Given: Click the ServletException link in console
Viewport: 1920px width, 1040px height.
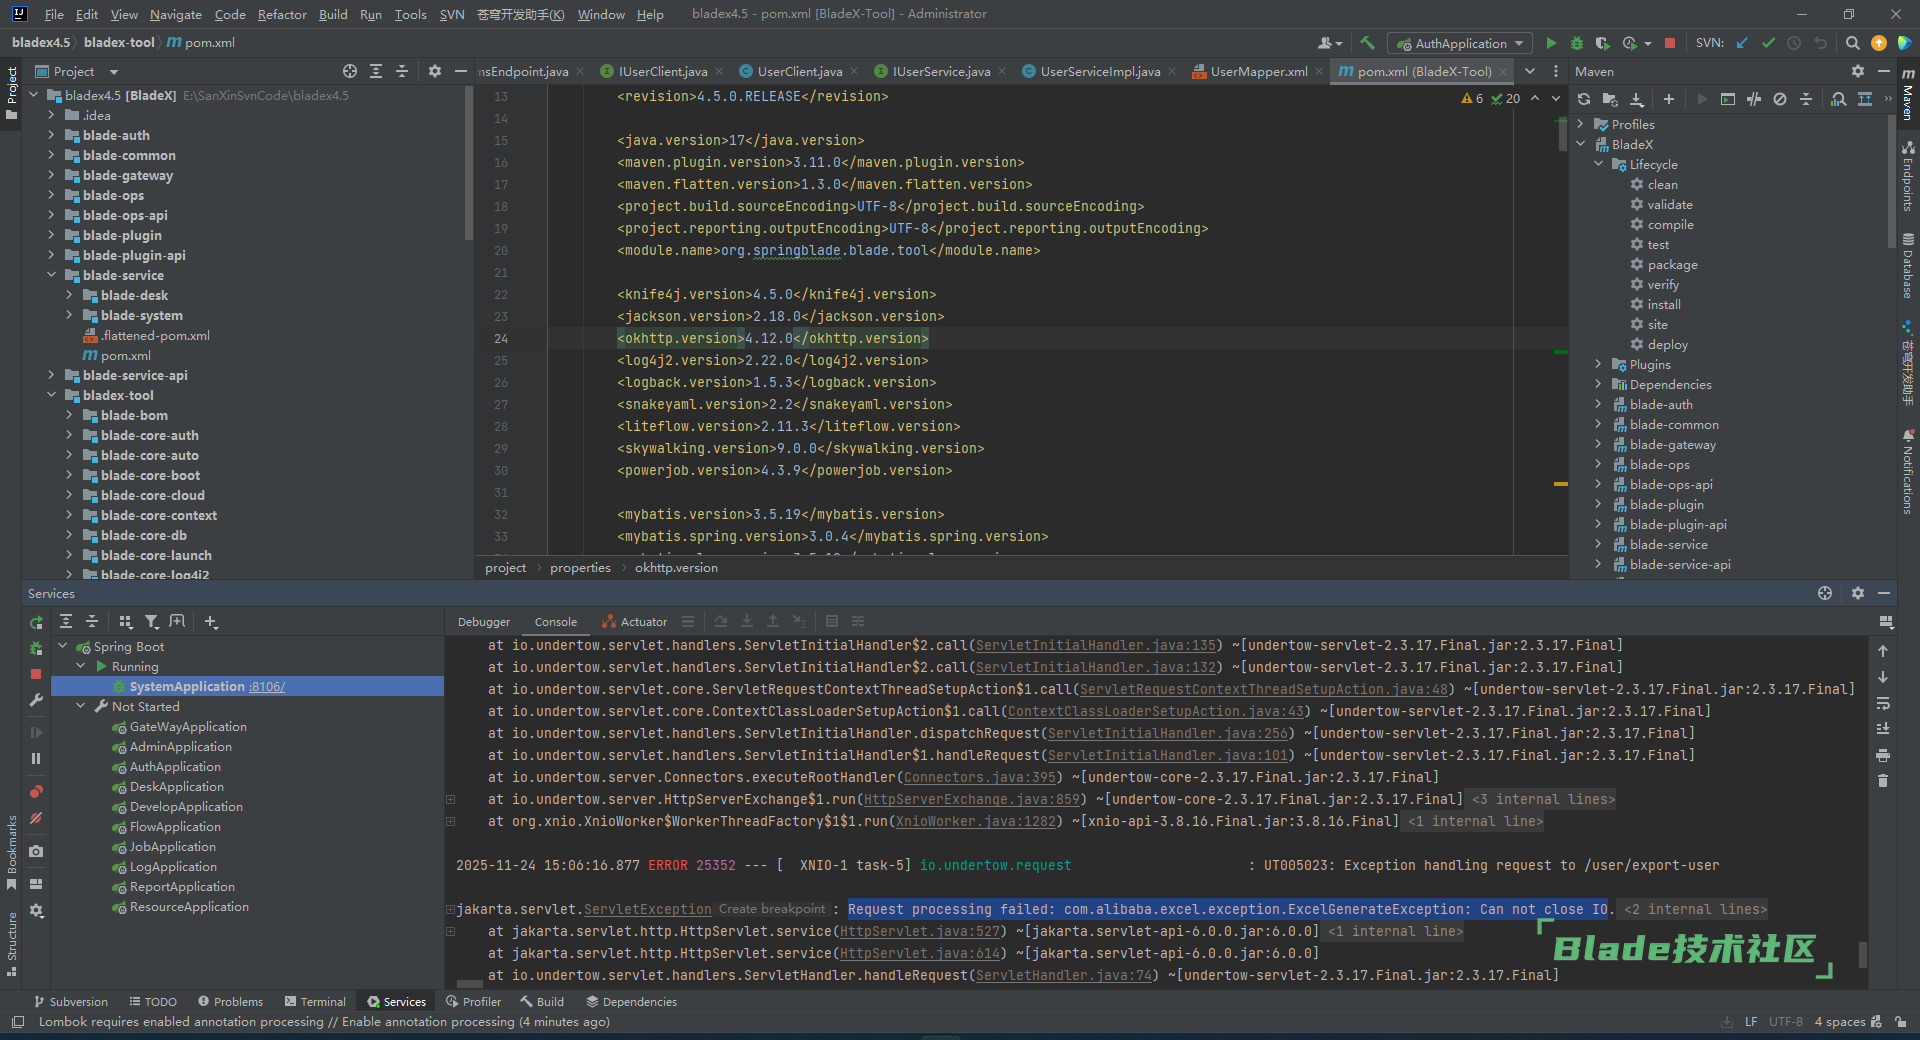Looking at the screenshot, I should (x=647, y=909).
